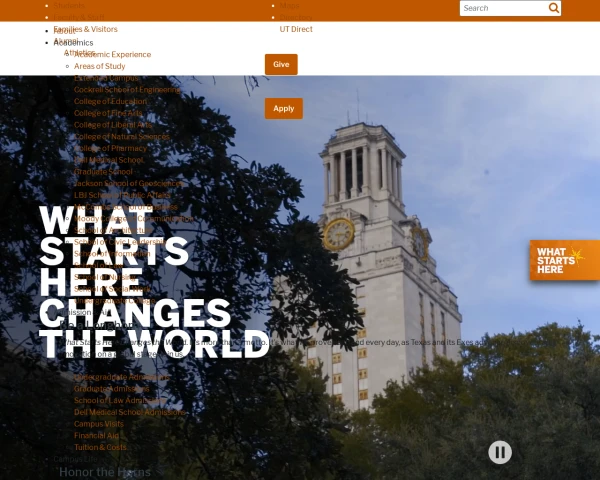The width and height of the screenshot is (600, 480).
Task: Visit School of Information link
Action: coord(112,254)
